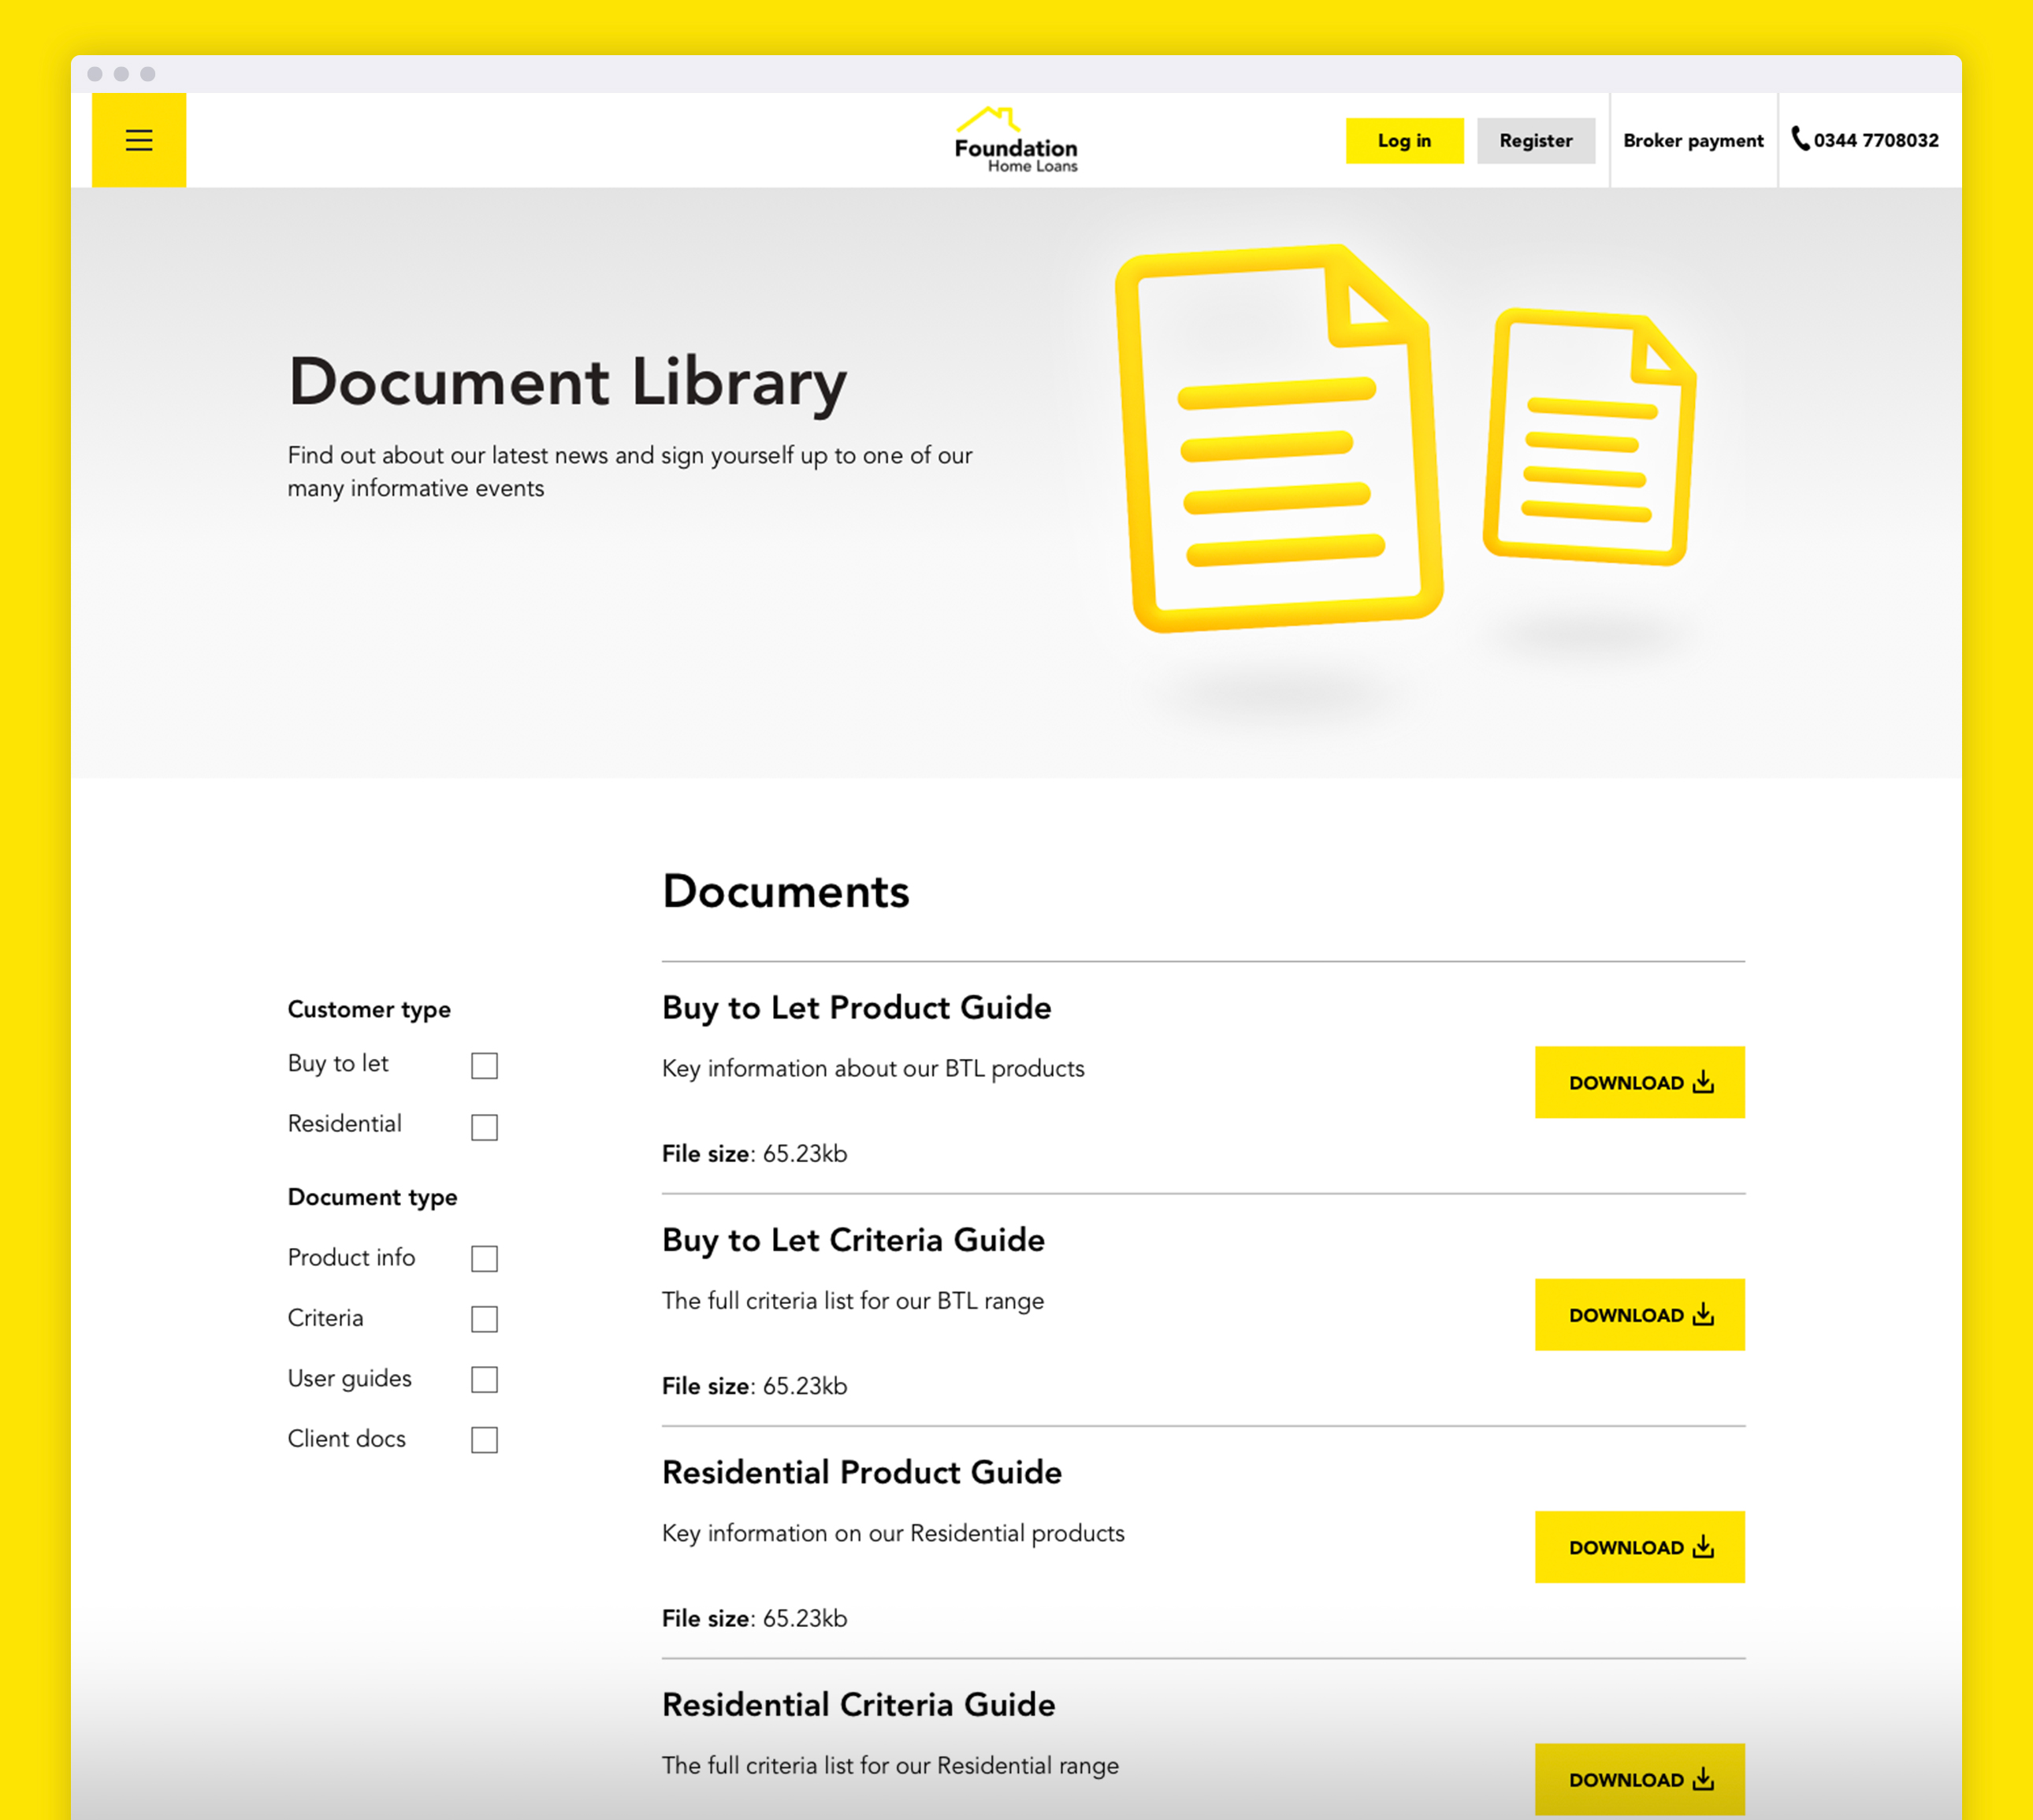Toggle the User guides checkbox
Image resolution: width=2033 pixels, height=1820 pixels.
coord(484,1379)
